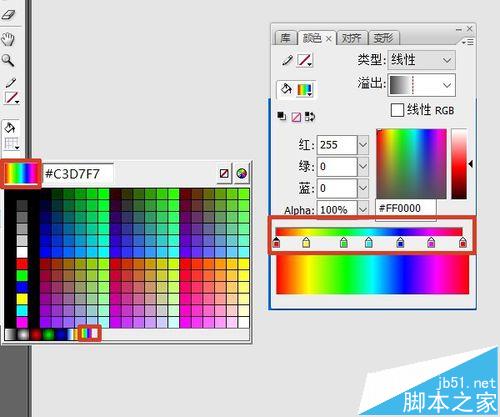Pick the rainbow gradient preset swatch
The height and width of the screenshot is (417, 500).
(86, 333)
